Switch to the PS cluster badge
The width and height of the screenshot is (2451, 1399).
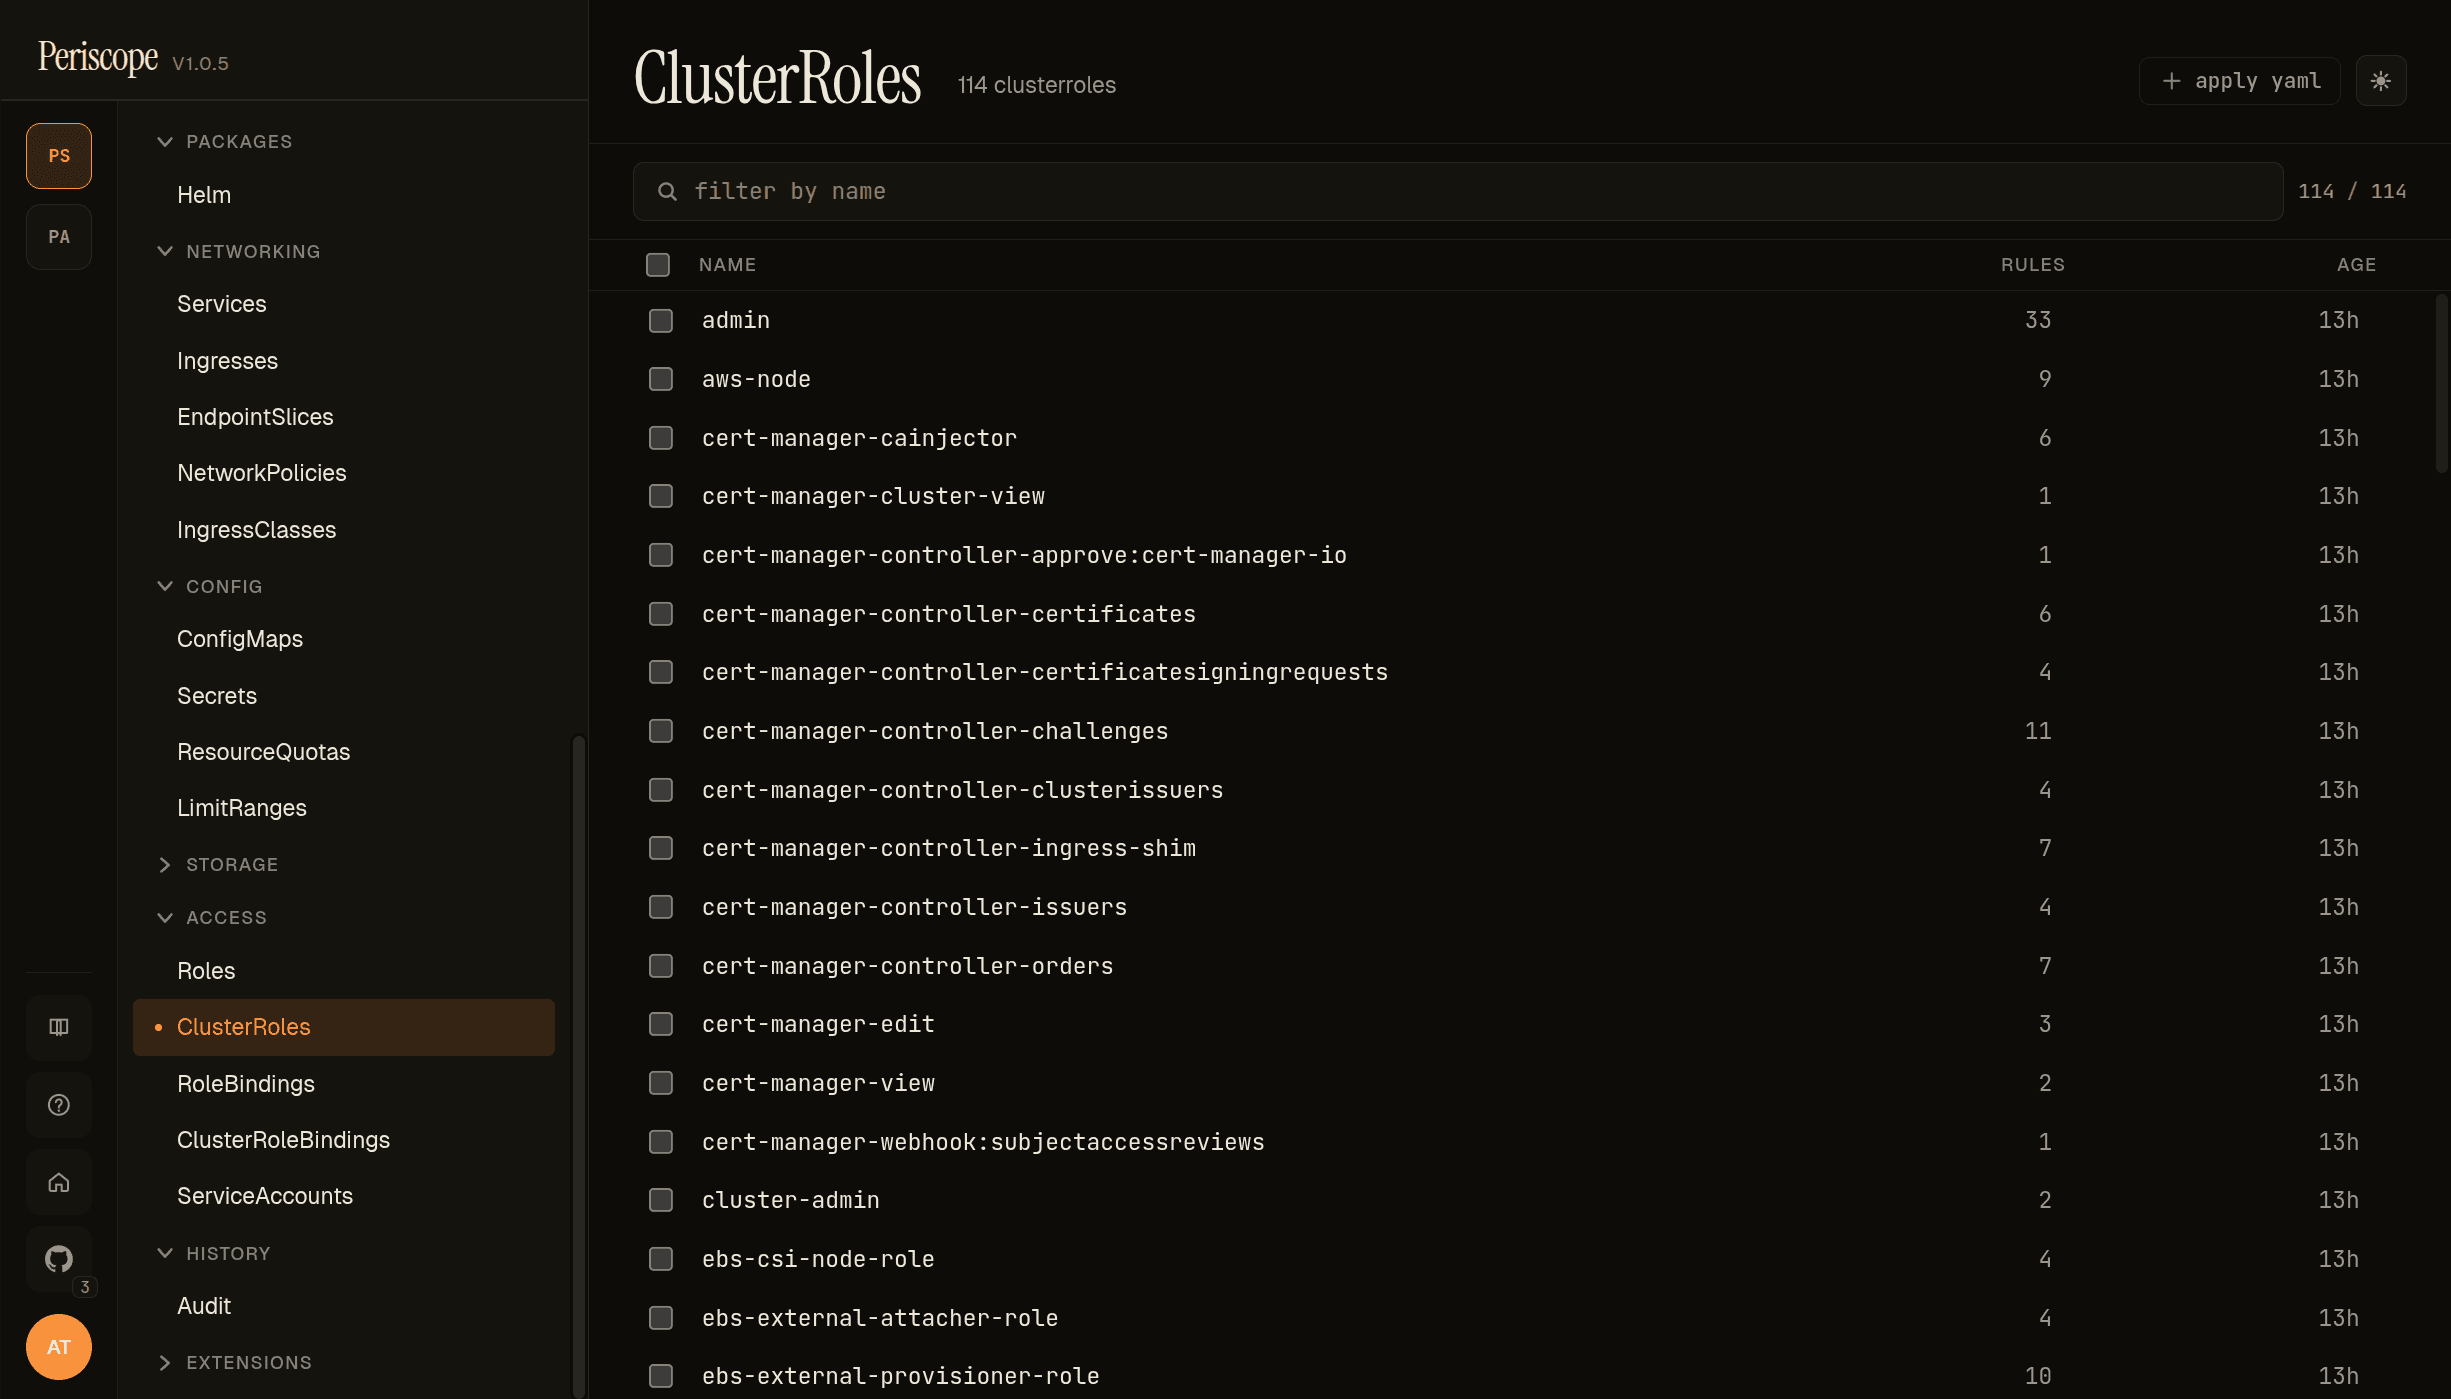click(x=59, y=156)
